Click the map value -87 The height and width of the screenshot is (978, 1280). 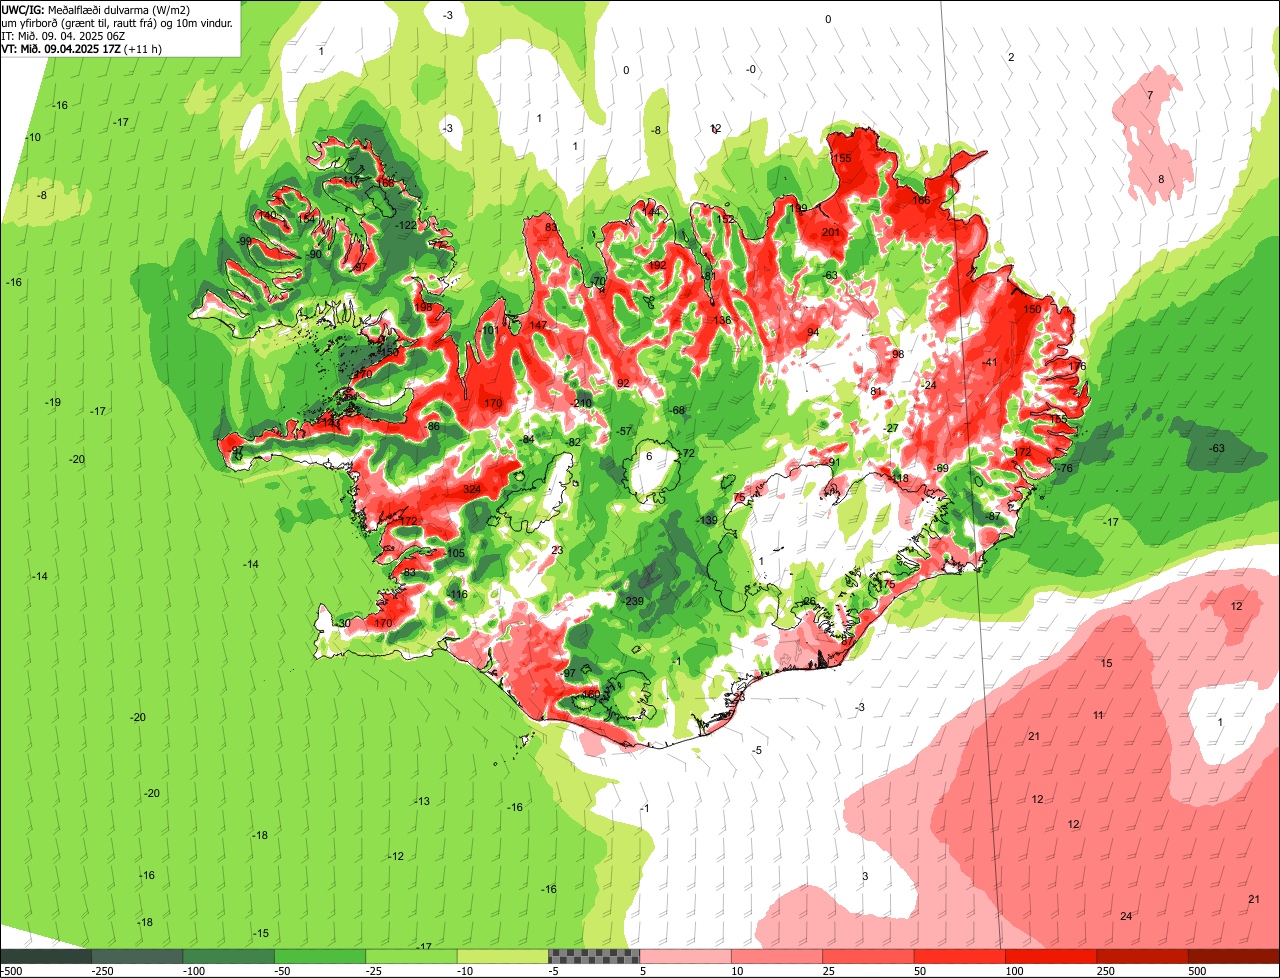tap(993, 515)
